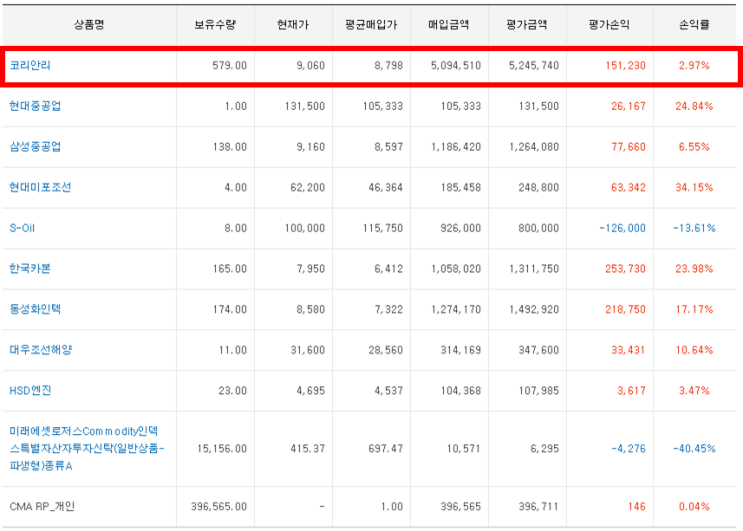Select 한국카본 return 23.98%

694,270
